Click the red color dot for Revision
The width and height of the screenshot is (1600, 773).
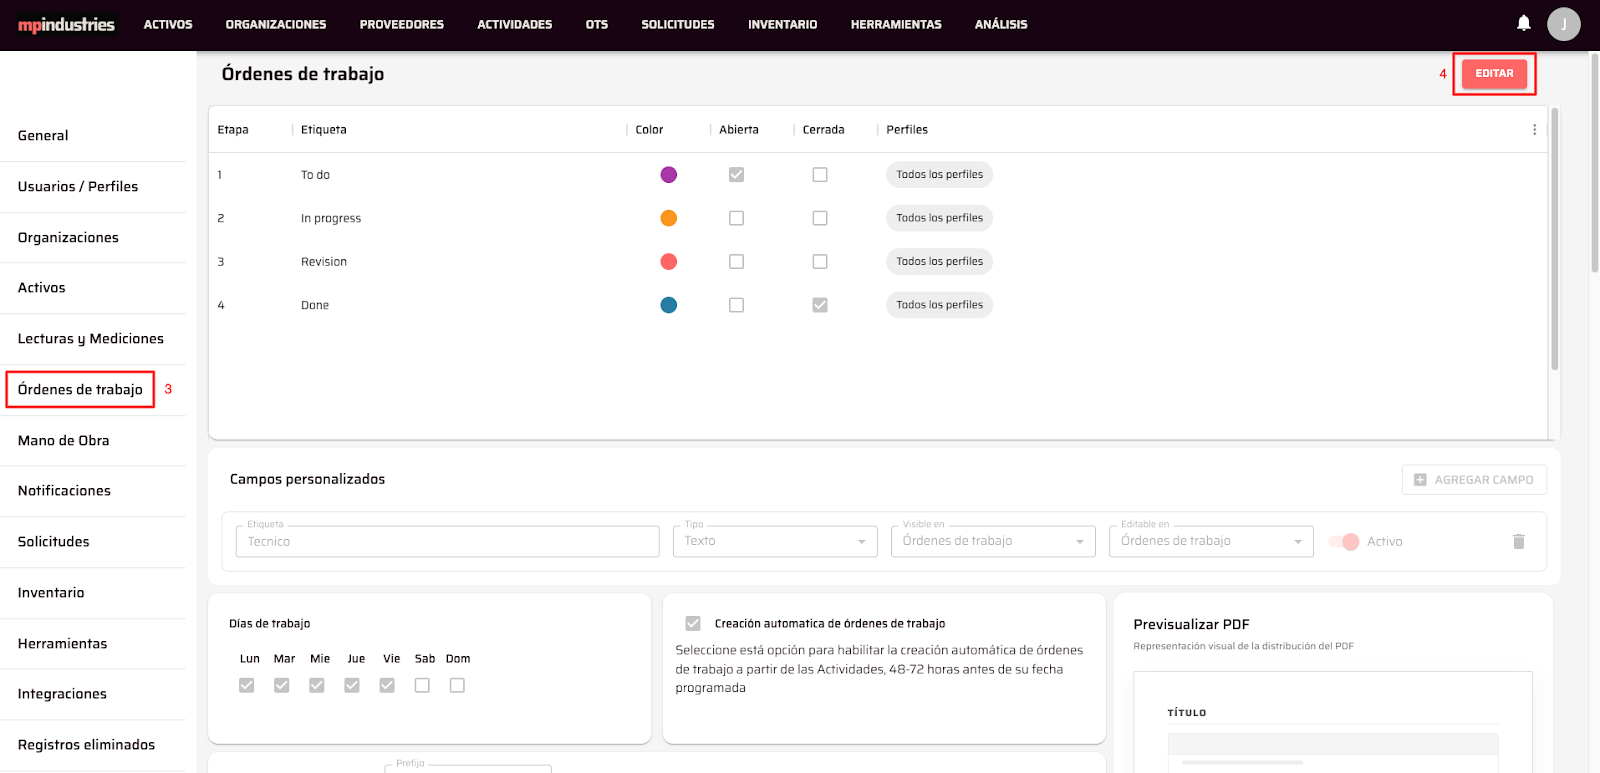669,262
